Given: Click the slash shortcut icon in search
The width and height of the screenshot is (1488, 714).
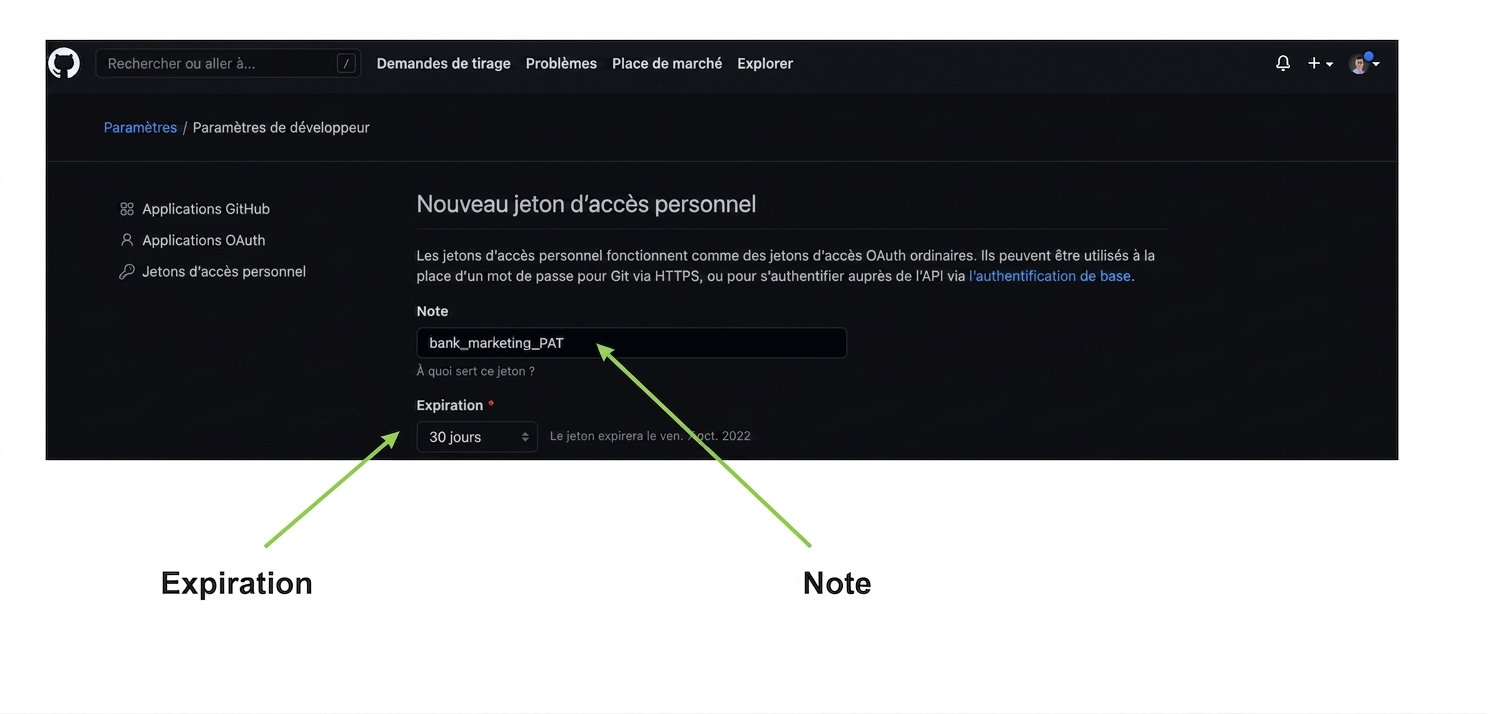Looking at the screenshot, I should 346,63.
